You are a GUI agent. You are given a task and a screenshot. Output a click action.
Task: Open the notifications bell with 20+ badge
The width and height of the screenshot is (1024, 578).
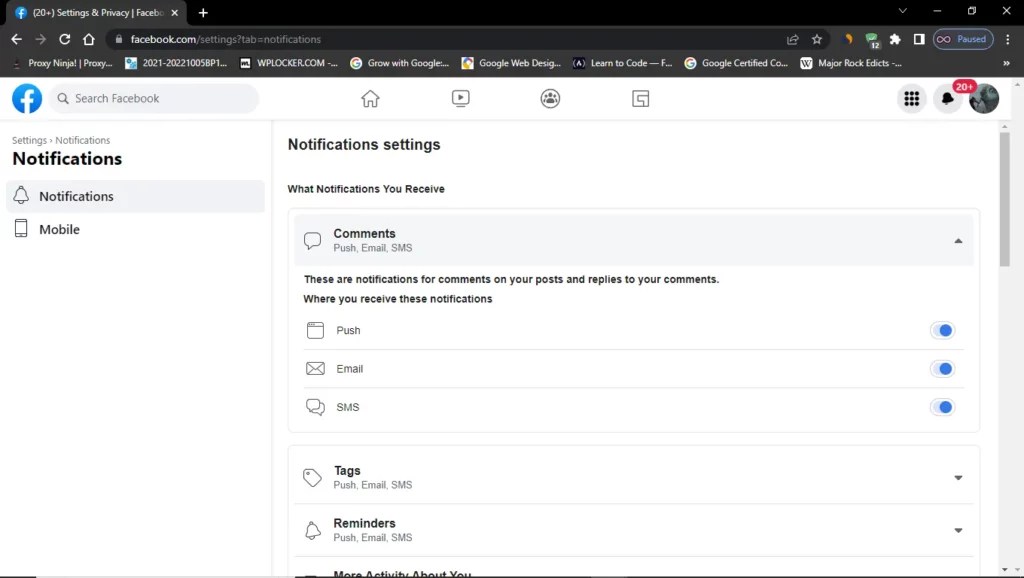coord(947,98)
